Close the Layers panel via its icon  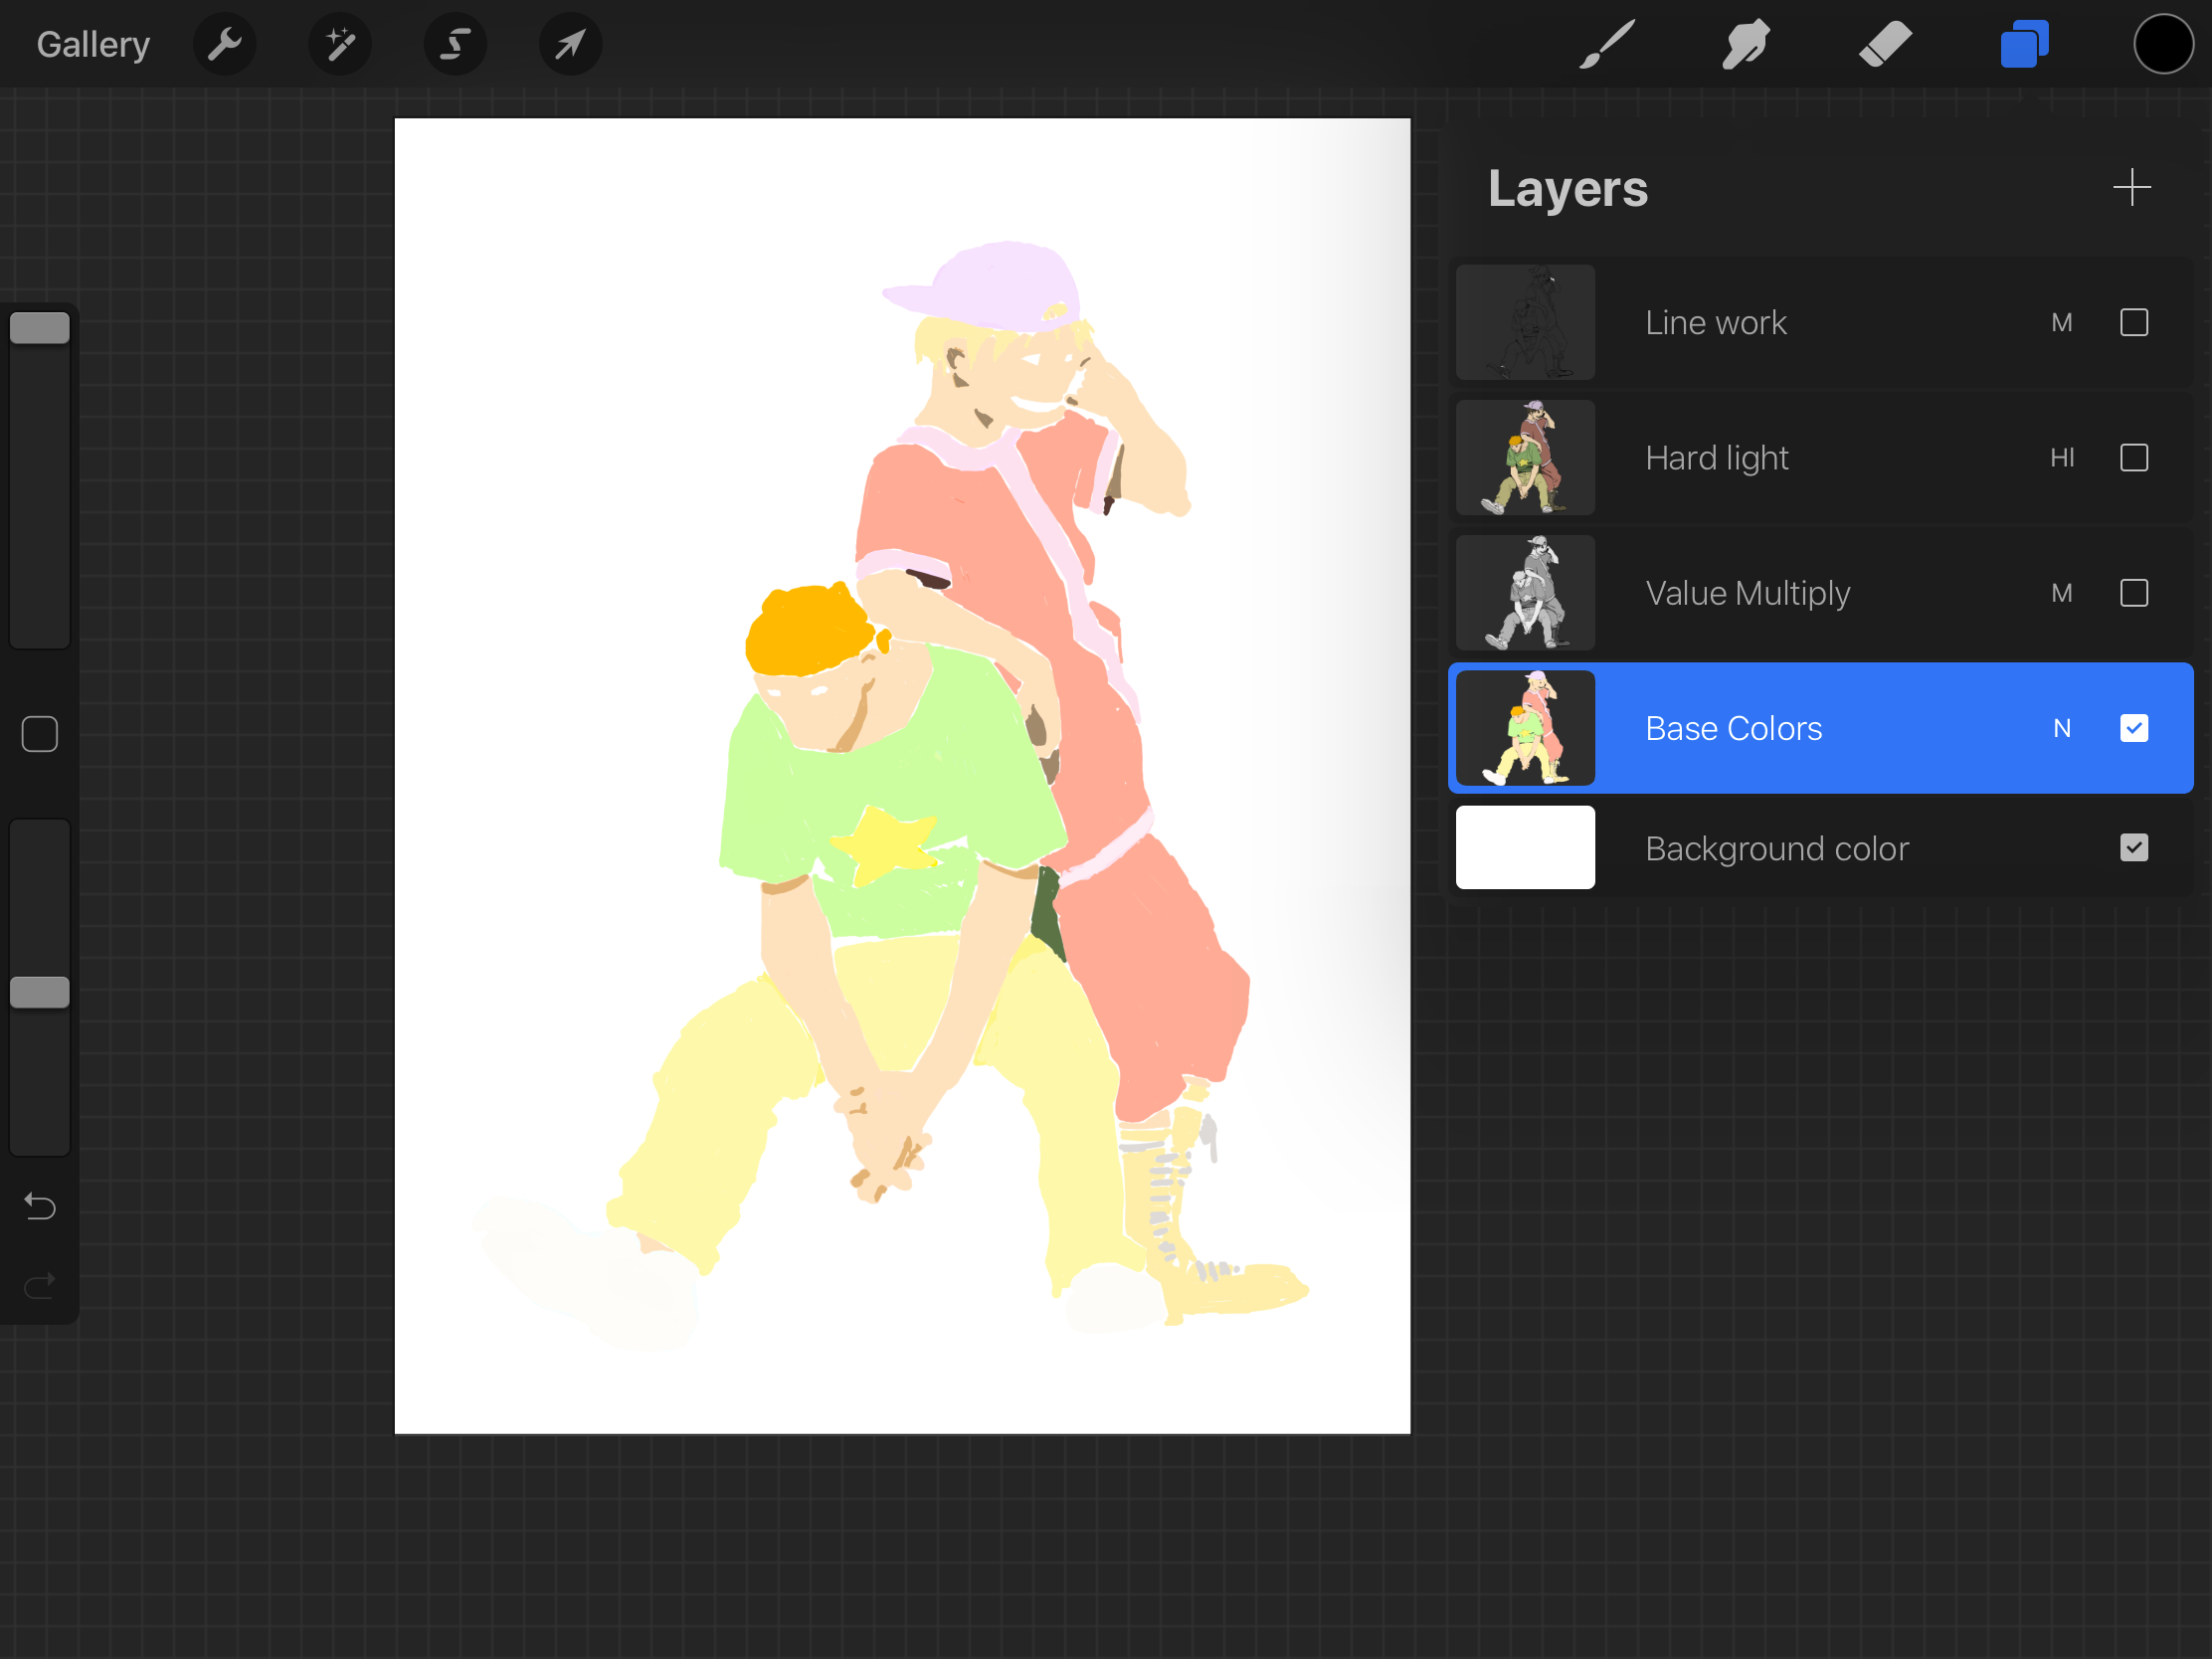click(2024, 44)
